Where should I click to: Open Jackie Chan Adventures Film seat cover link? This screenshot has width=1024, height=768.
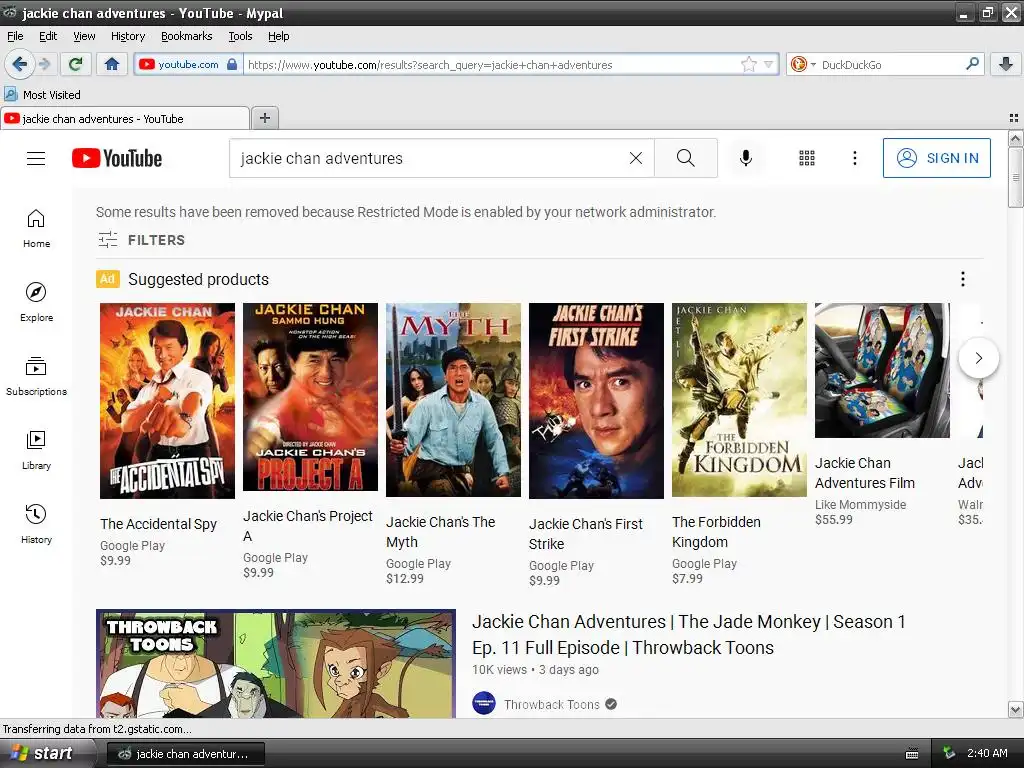pyautogui.click(x=865, y=473)
